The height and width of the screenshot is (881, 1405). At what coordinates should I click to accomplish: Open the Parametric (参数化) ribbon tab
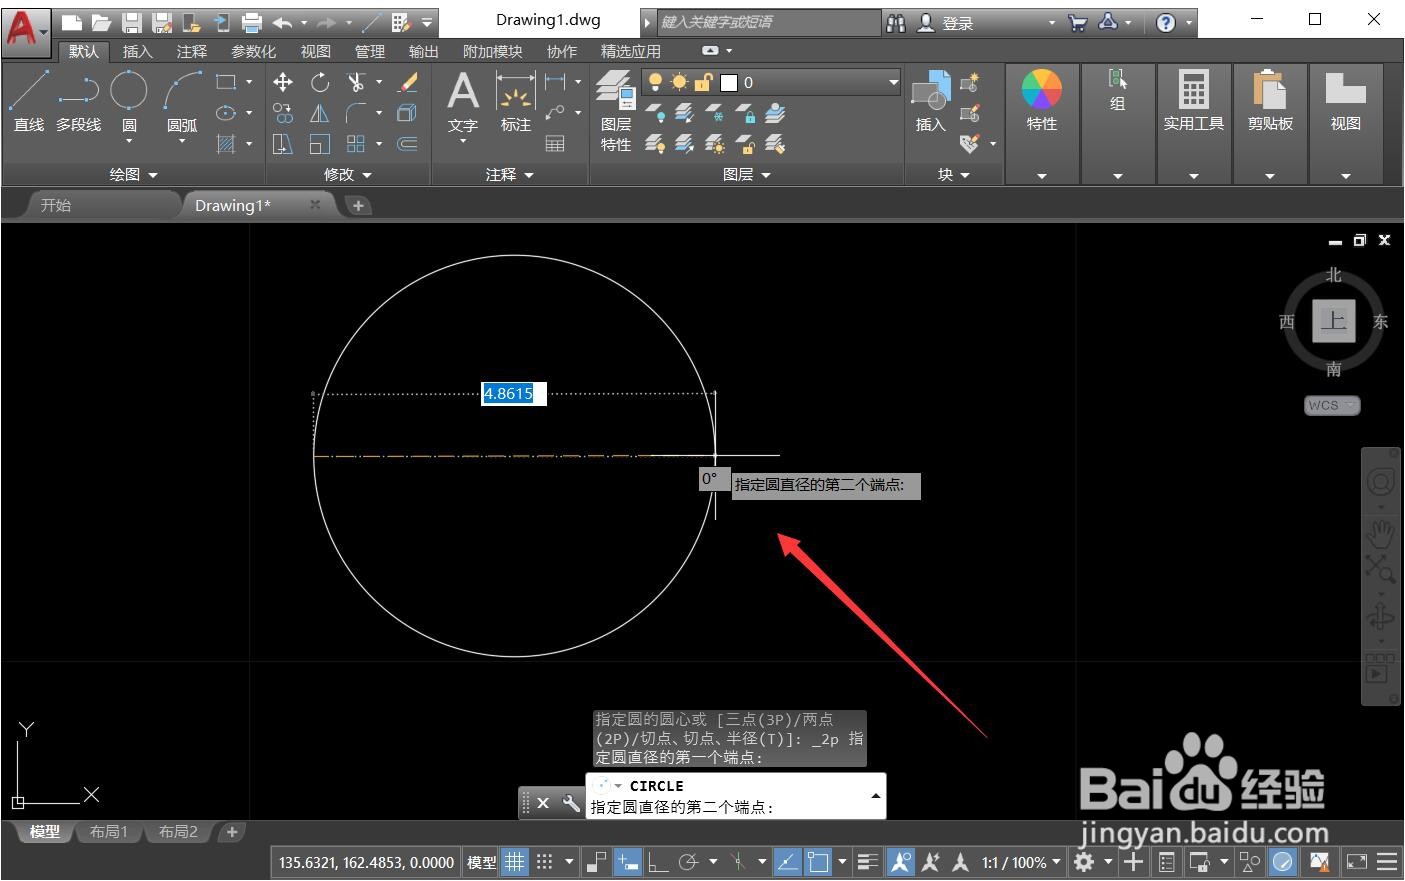point(253,51)
